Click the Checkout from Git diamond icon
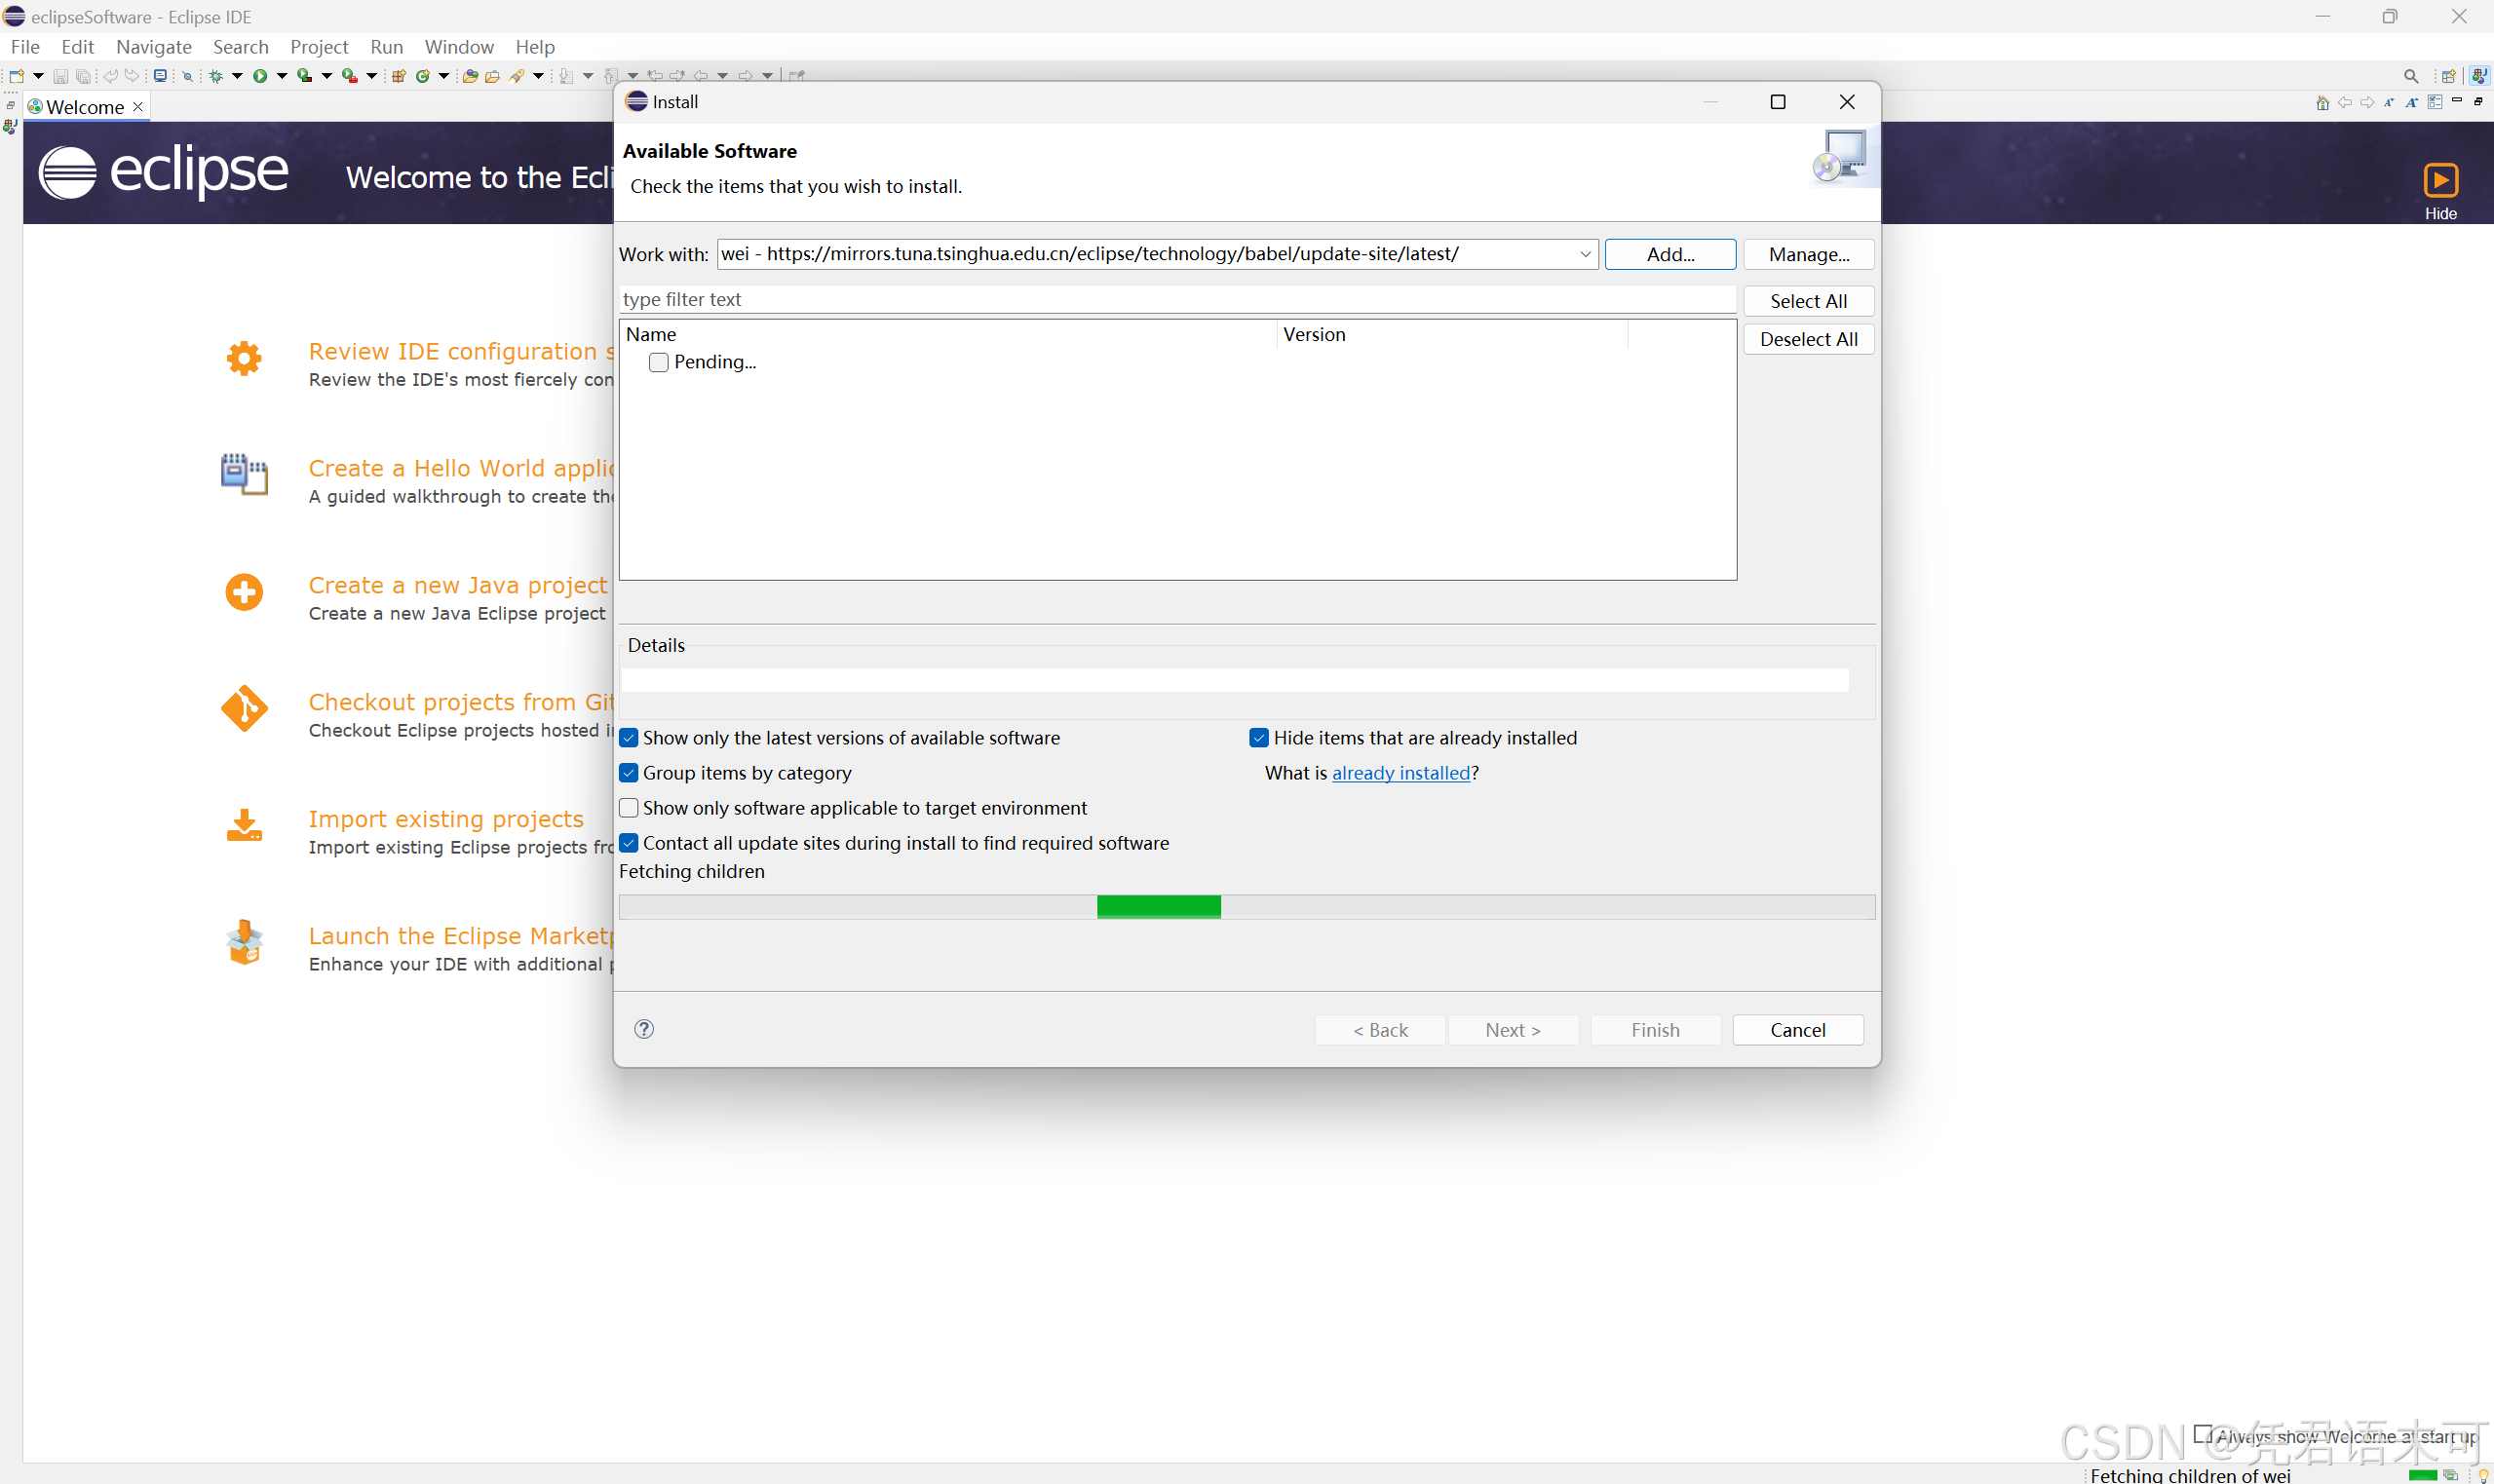The height and width of the screenshot is (1484, 2494). [x=244, y=709]
